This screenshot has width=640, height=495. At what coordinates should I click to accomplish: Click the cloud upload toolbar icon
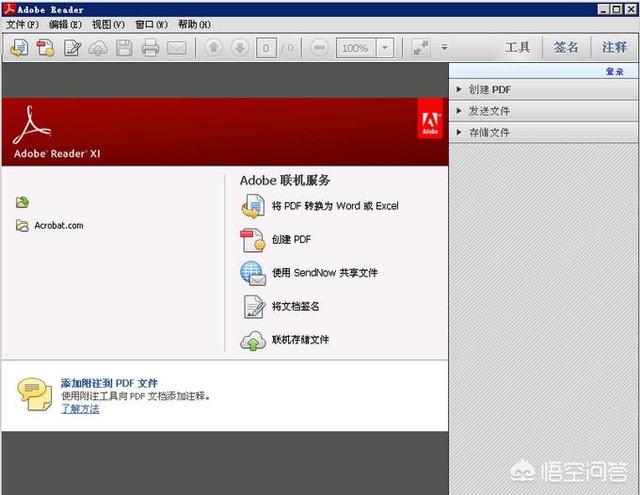(98, 48)
